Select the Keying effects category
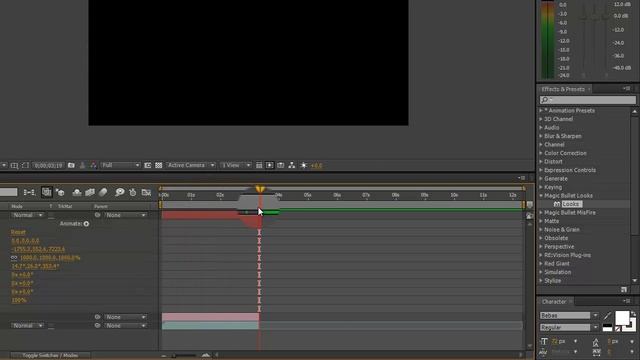The height and width of the screenshot is (360, 640). click(553, 187)
